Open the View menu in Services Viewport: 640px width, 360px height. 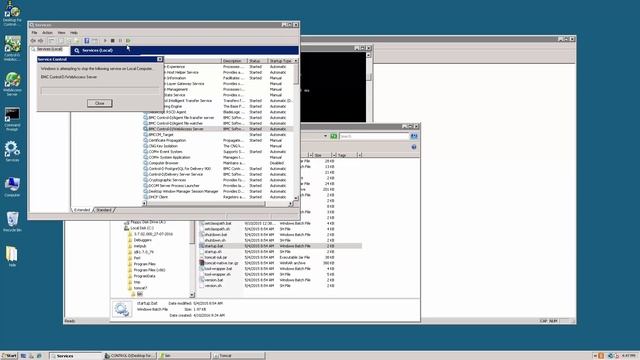(x=61, y=33)
